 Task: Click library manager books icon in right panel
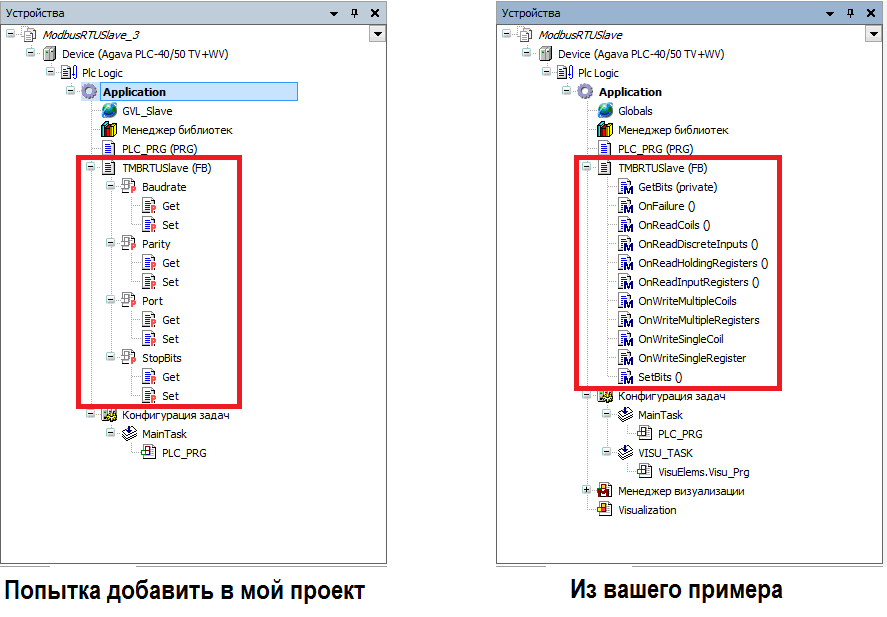click(605, 130)
